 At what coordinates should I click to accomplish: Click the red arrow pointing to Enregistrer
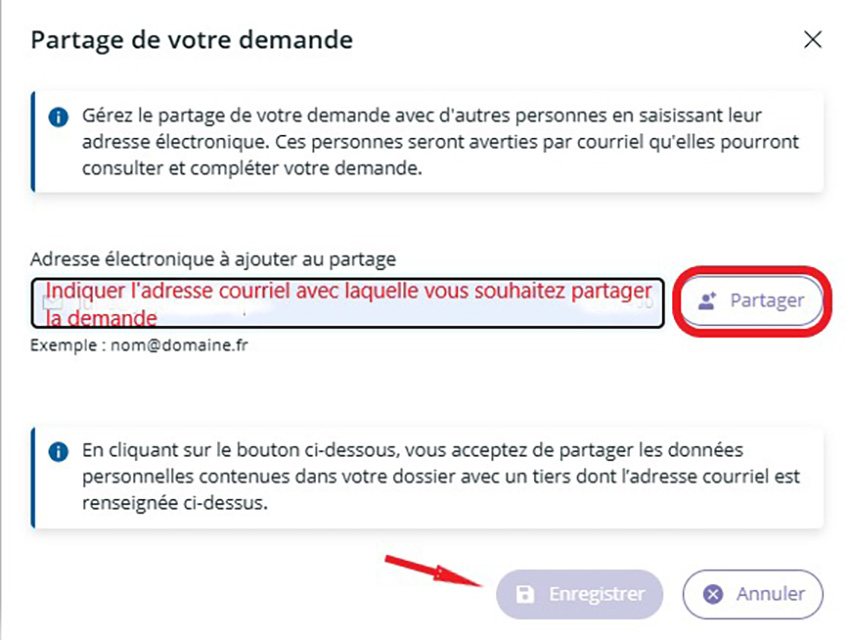tap(434, 571)
